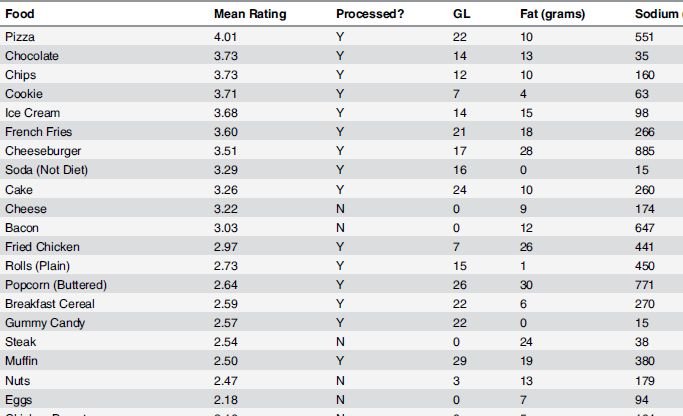Select the Popcorn (Buttered) row label
Viewport: 683px width, 416px height.
pos(56,285)
